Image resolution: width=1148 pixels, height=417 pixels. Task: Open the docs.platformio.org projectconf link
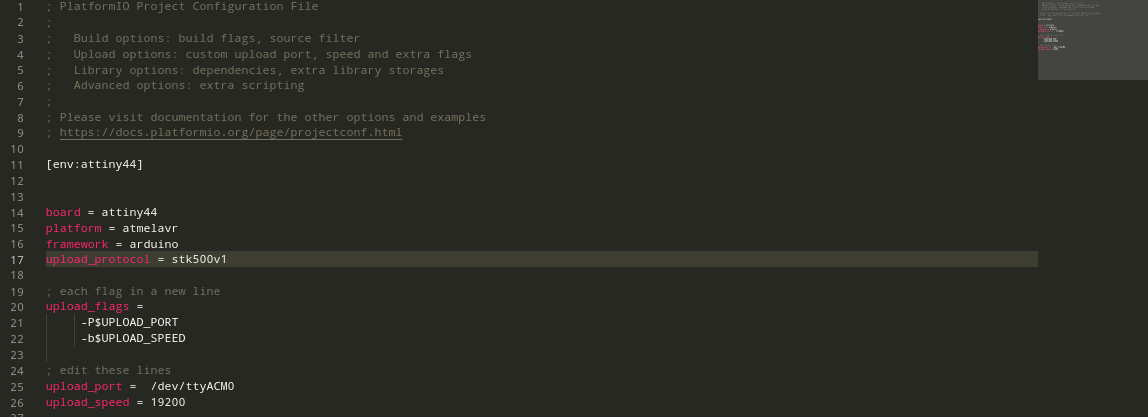coord(231,133)
